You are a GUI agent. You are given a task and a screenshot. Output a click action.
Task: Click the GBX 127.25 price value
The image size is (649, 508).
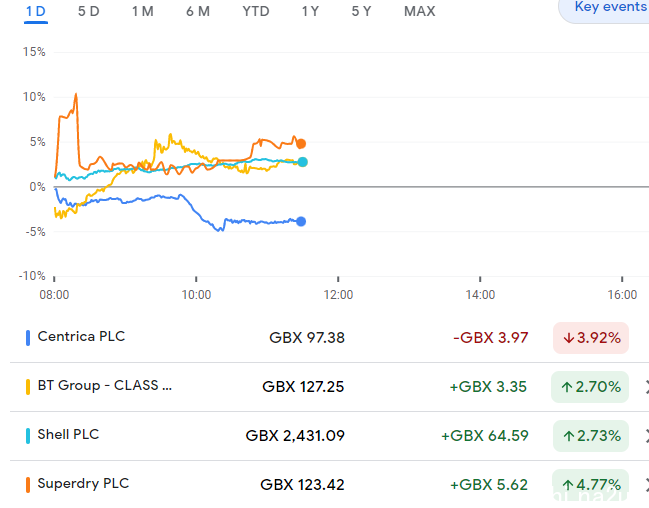click(x=303, y=387)
